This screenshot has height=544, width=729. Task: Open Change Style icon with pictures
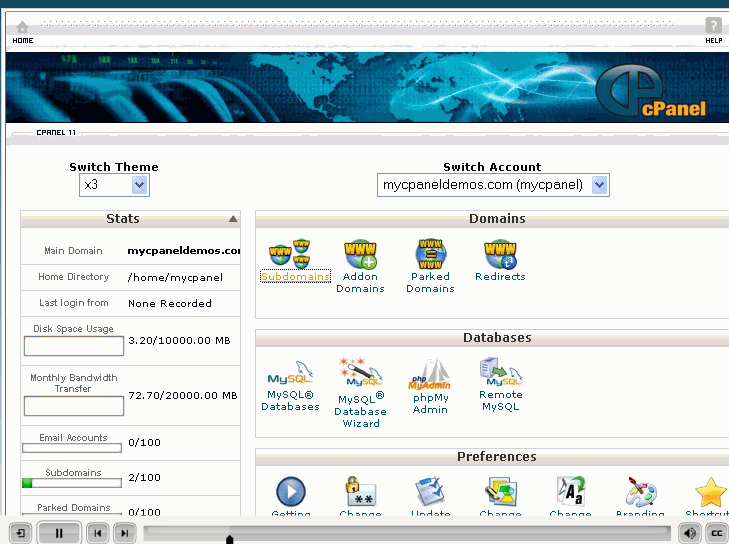(x=500, y=491)
